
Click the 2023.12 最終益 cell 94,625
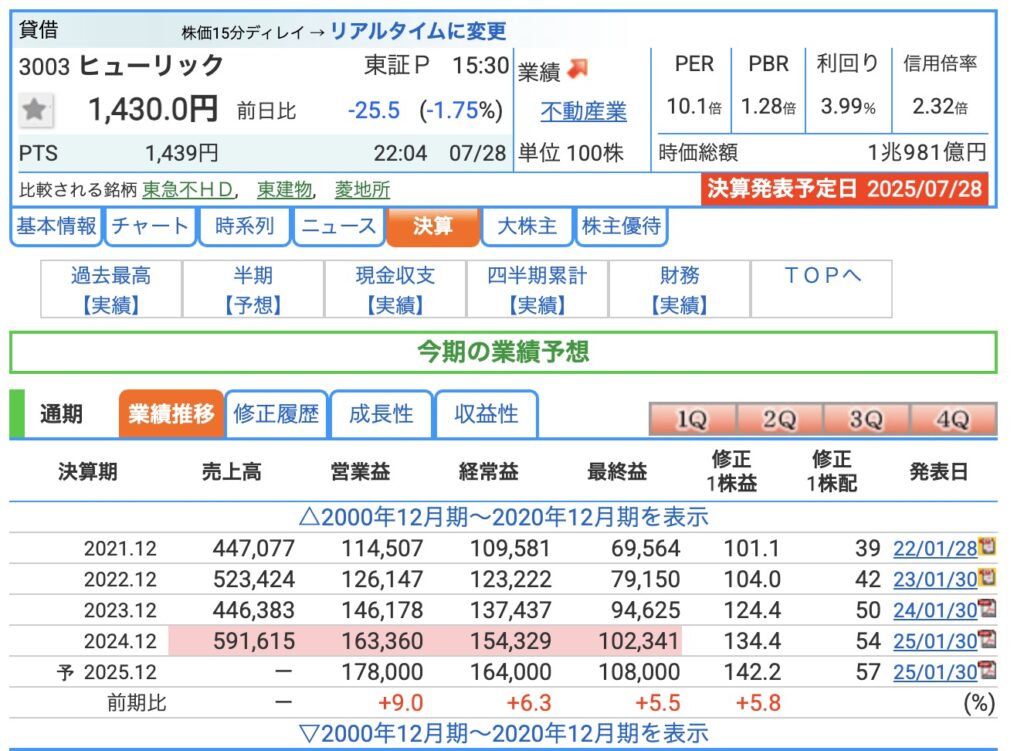point(646,610)
